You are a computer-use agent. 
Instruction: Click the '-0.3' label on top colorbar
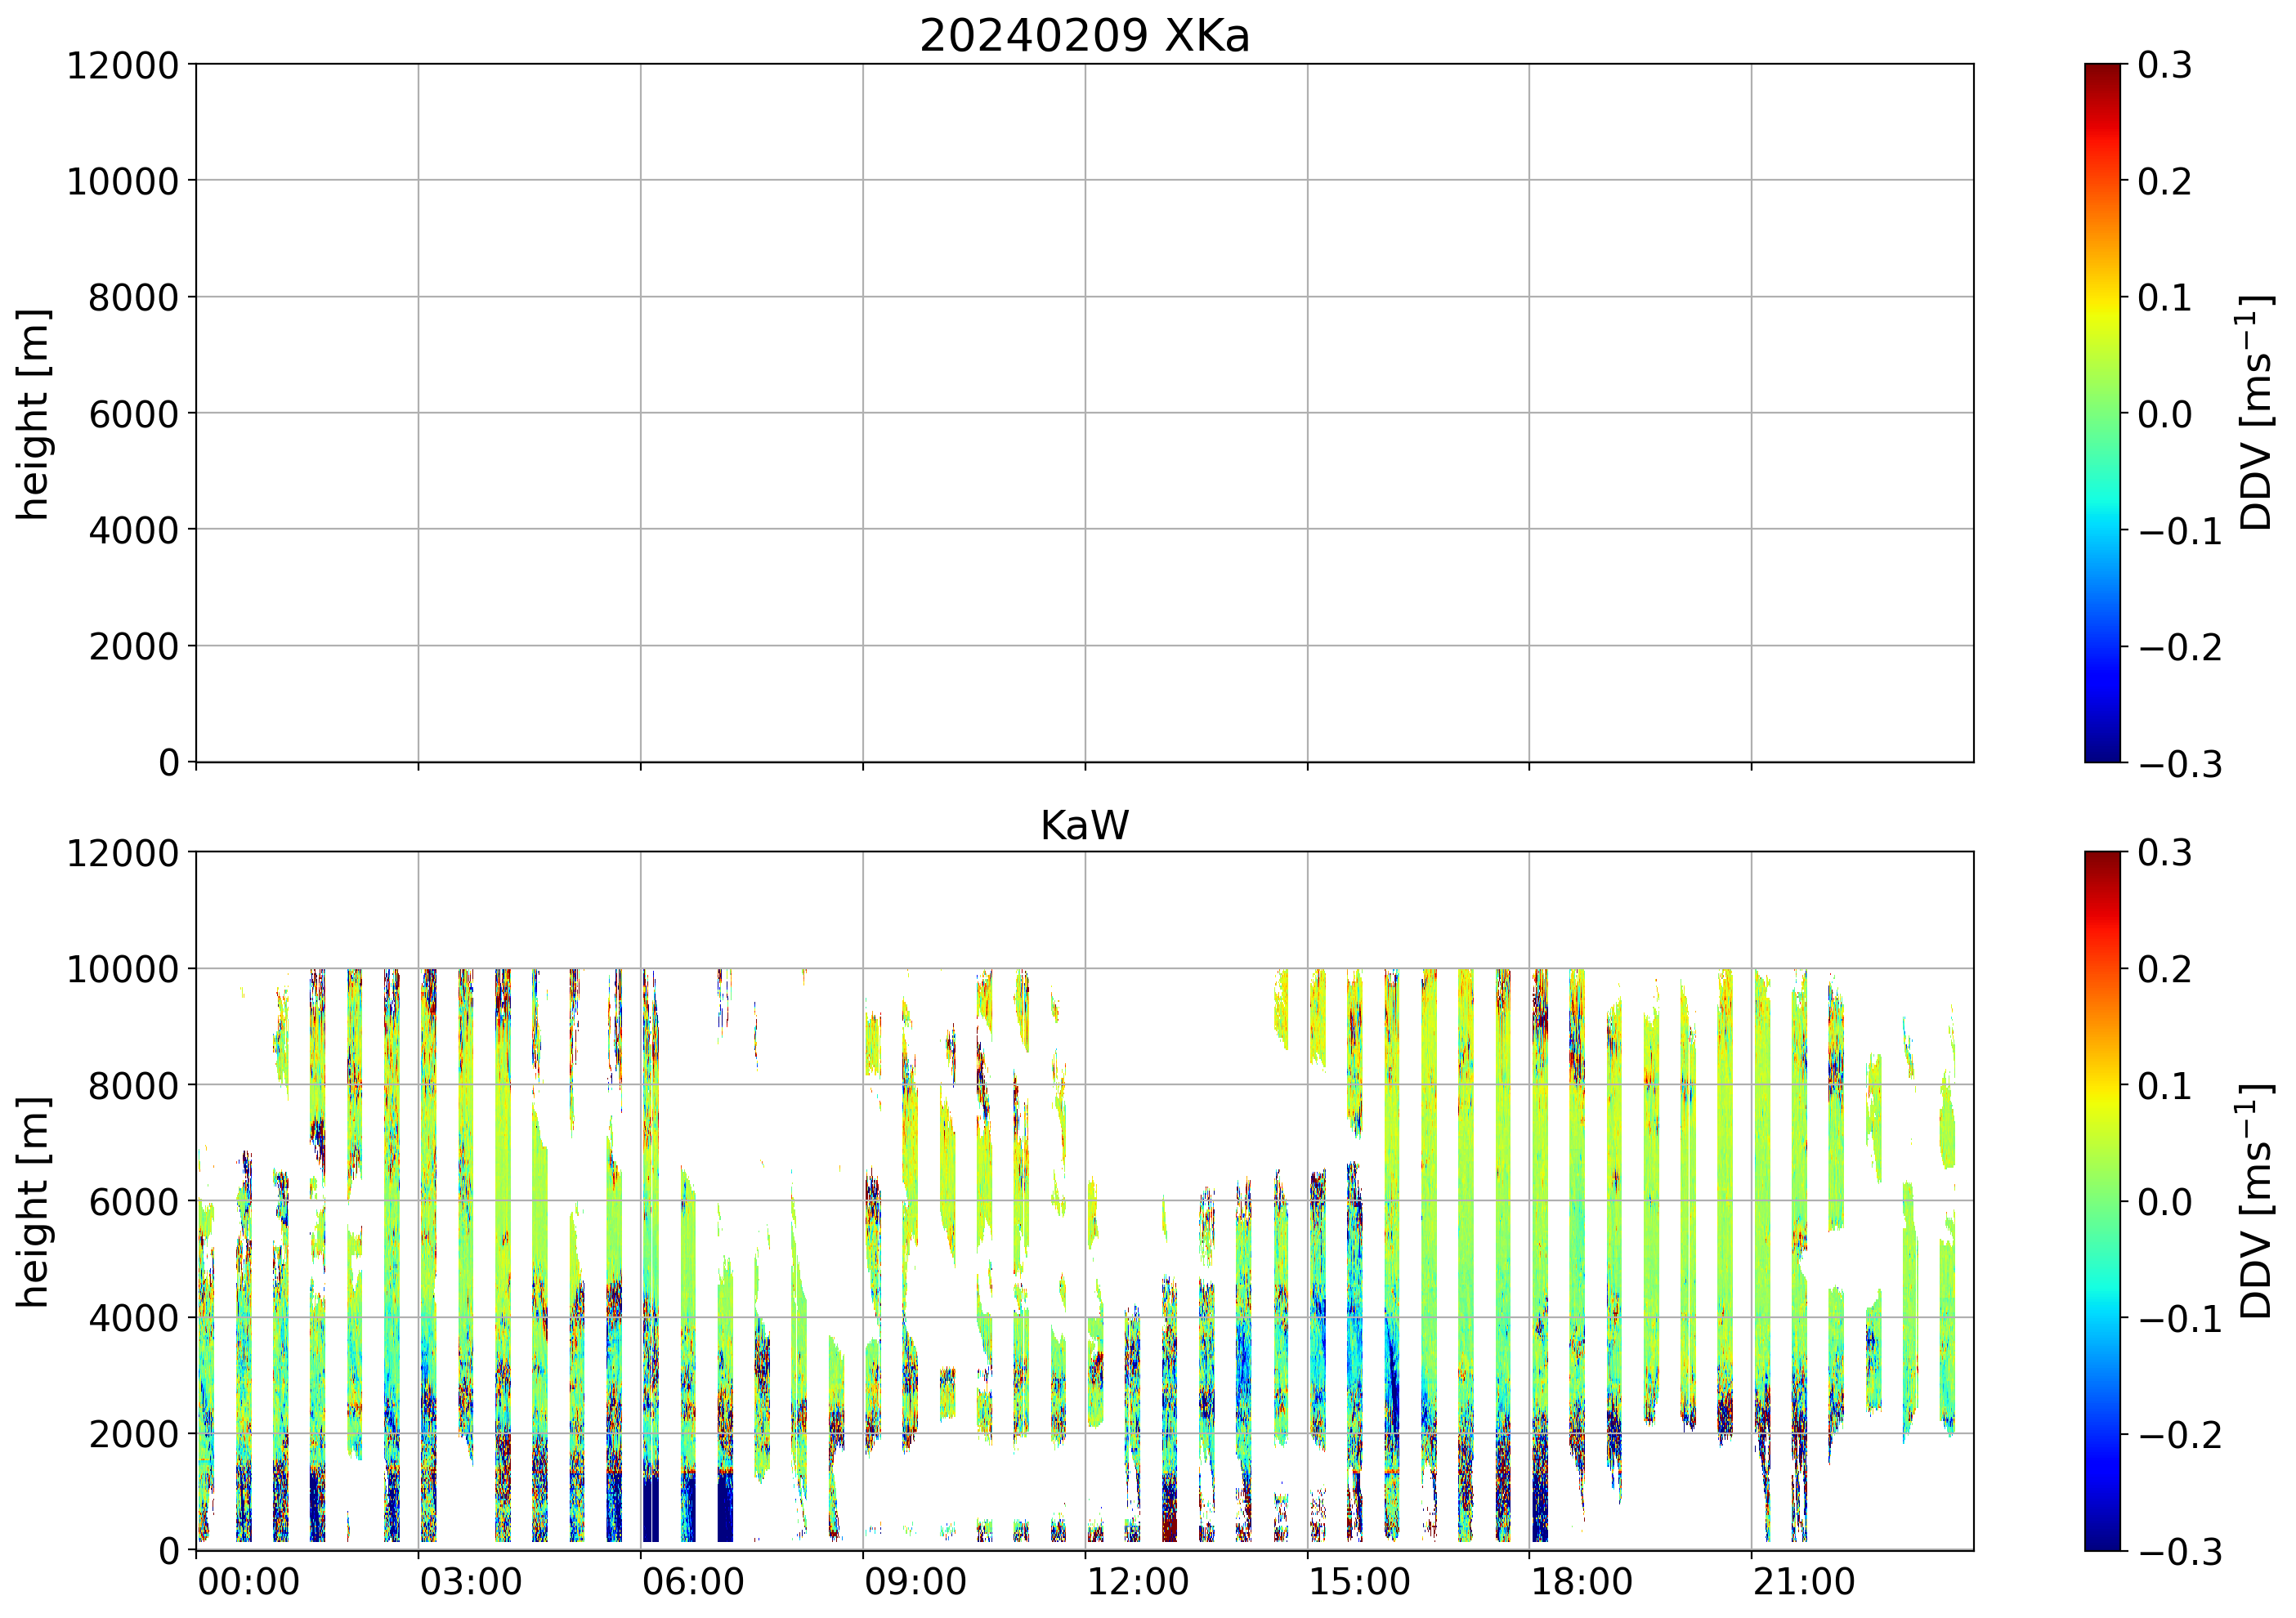pos(2180,764)
